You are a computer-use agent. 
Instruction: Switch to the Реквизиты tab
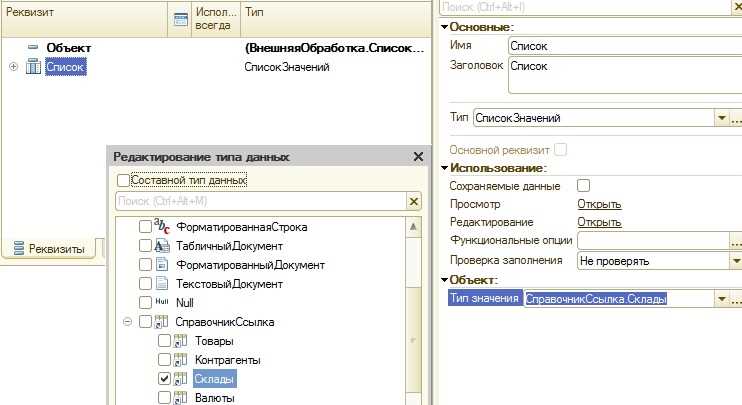pos(50,248)
